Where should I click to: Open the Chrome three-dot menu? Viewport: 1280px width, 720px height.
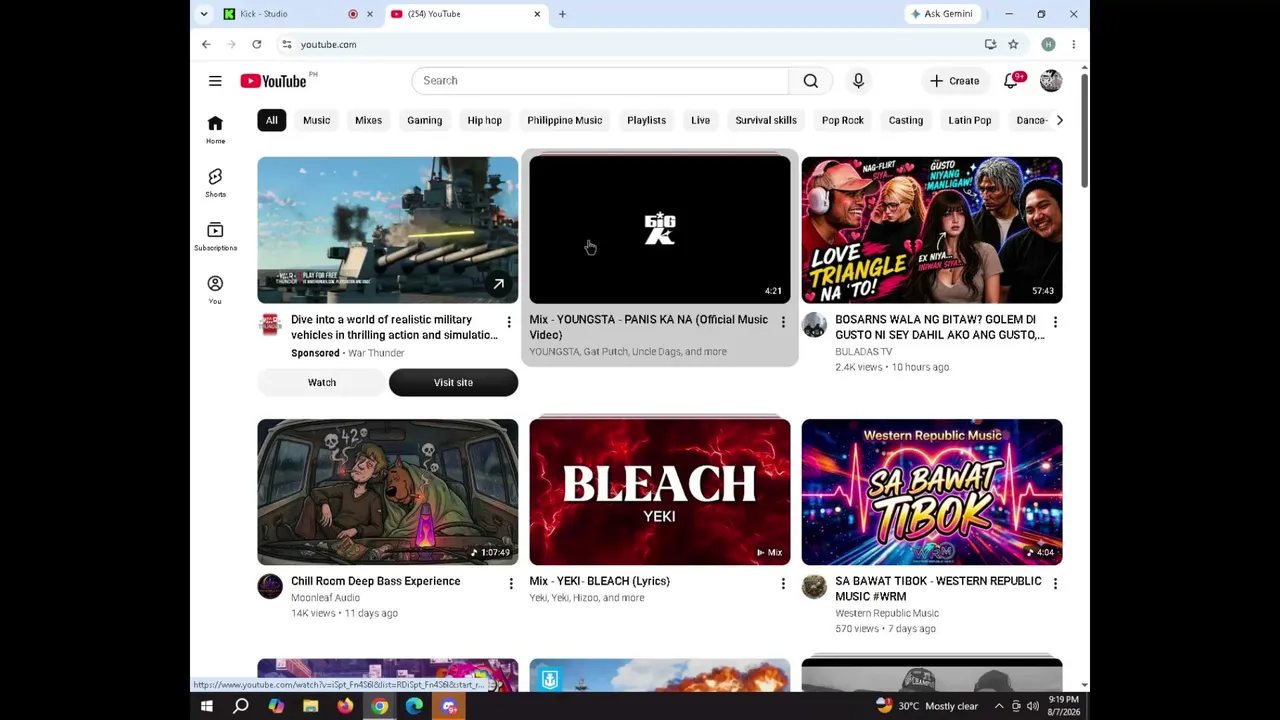(1073, 44)
